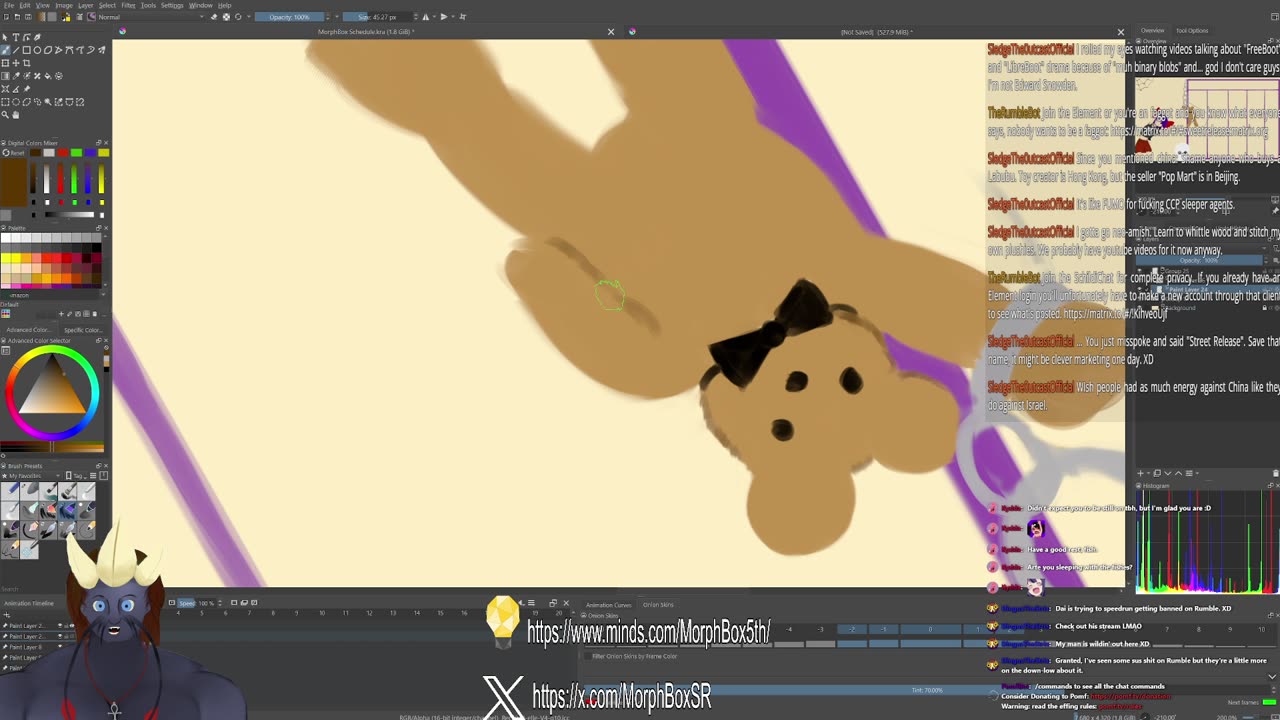Toggle vertical mirror tool
The width and height of the screenshot is (1280, 720).
pos(444,17)
